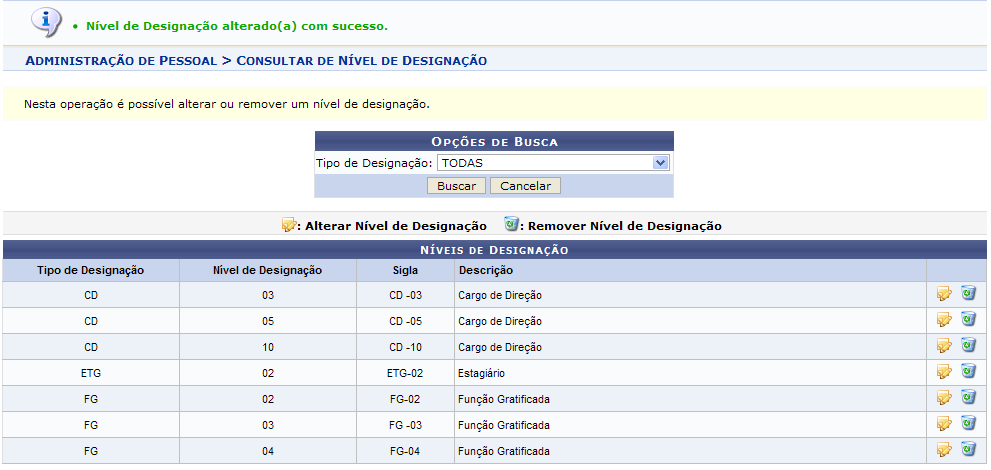
Task: Edit the FG -03 designation level
Action: 943,424
